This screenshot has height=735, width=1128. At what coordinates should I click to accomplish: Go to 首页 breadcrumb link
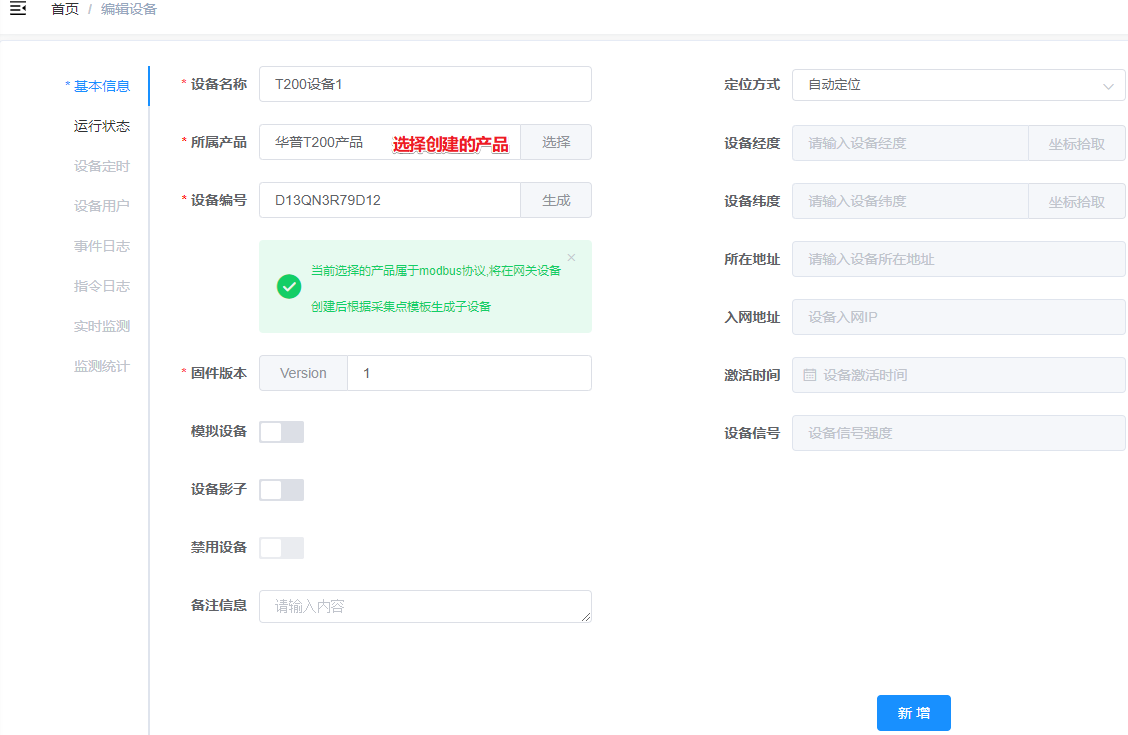point(65,9)
